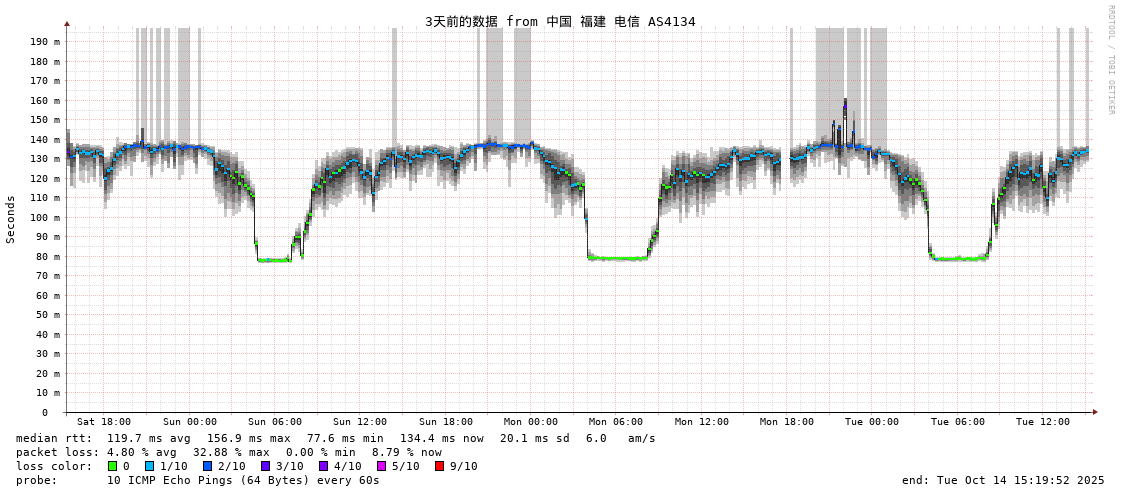Click the green 0 loss color swatch

point(113,466)
